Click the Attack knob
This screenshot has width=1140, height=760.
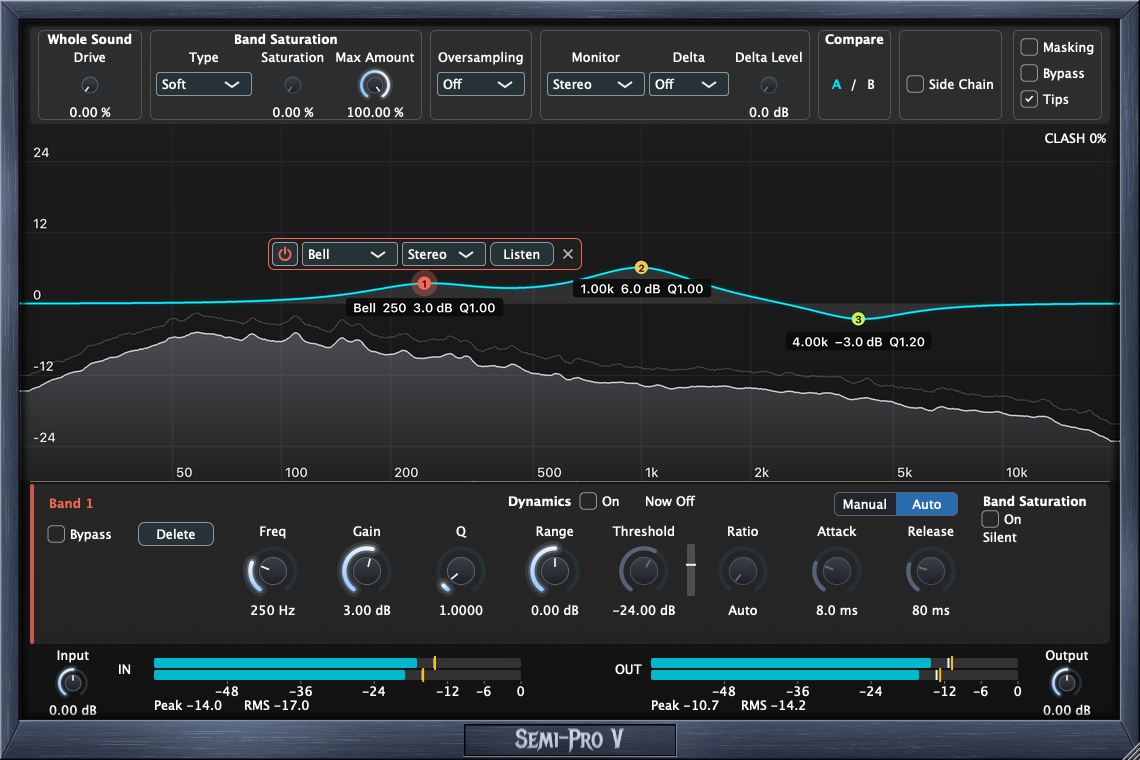[836, 572]
